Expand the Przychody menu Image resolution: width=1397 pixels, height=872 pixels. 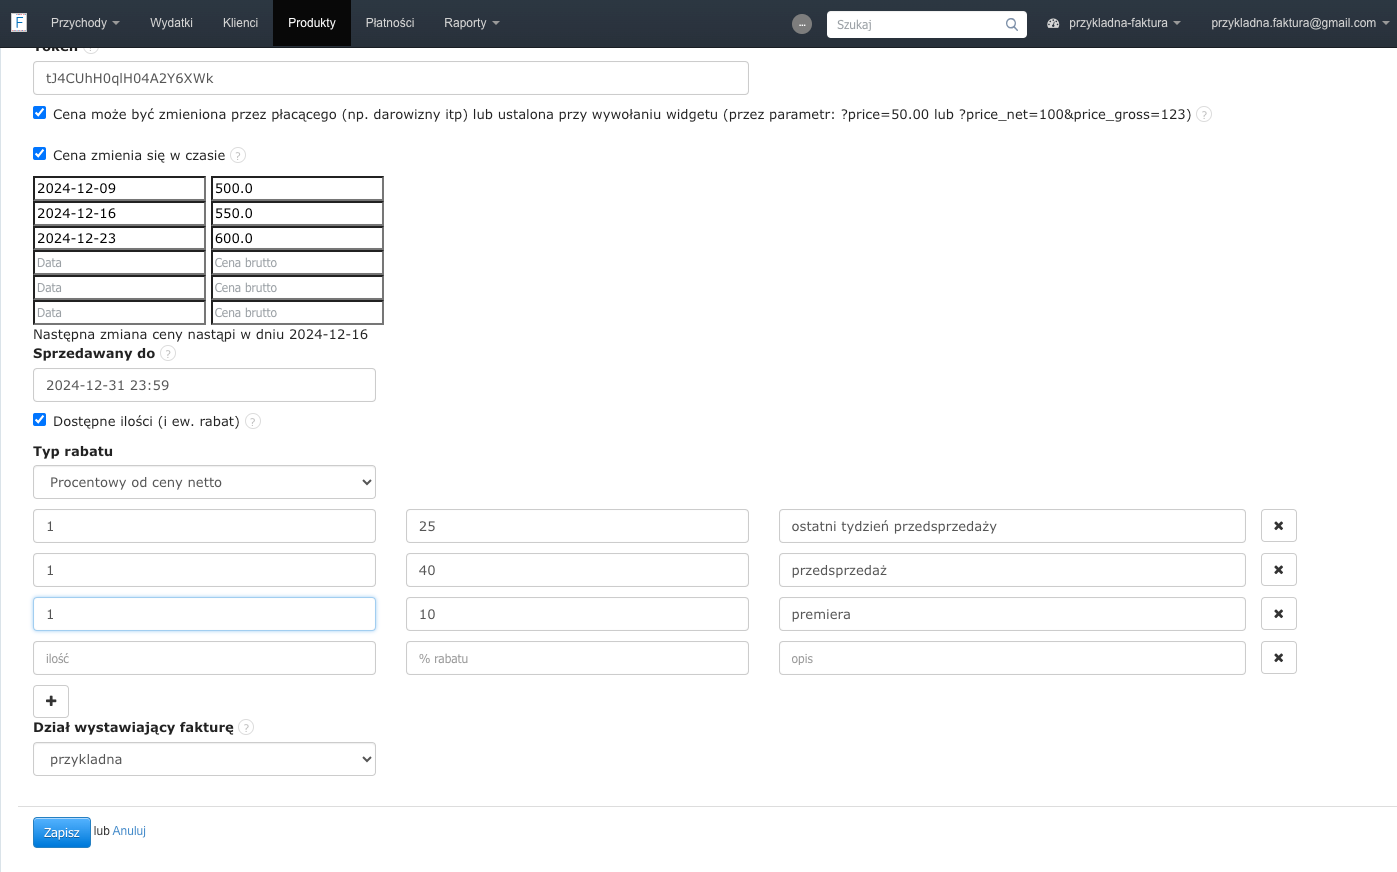pos(85,23)
